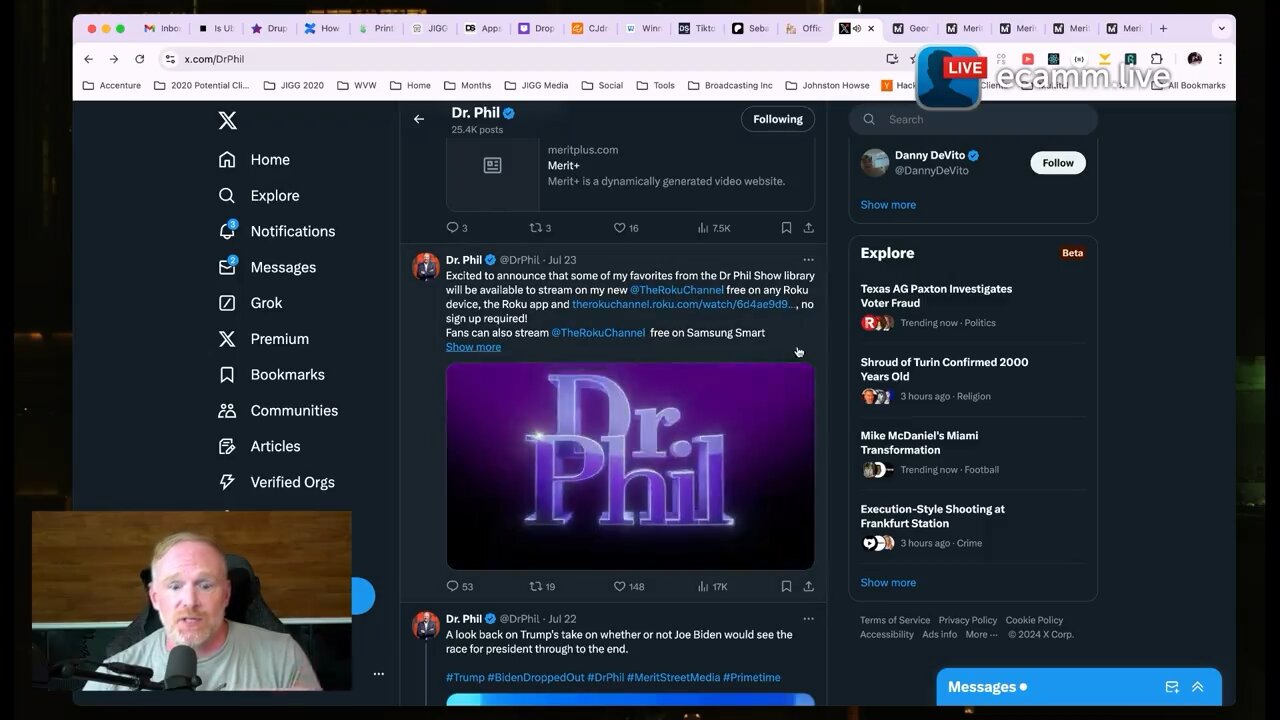Screen dimensions: 1280x720
Task: Repost the Merit+ post with 3 reposts
Action: click(540, 228)
